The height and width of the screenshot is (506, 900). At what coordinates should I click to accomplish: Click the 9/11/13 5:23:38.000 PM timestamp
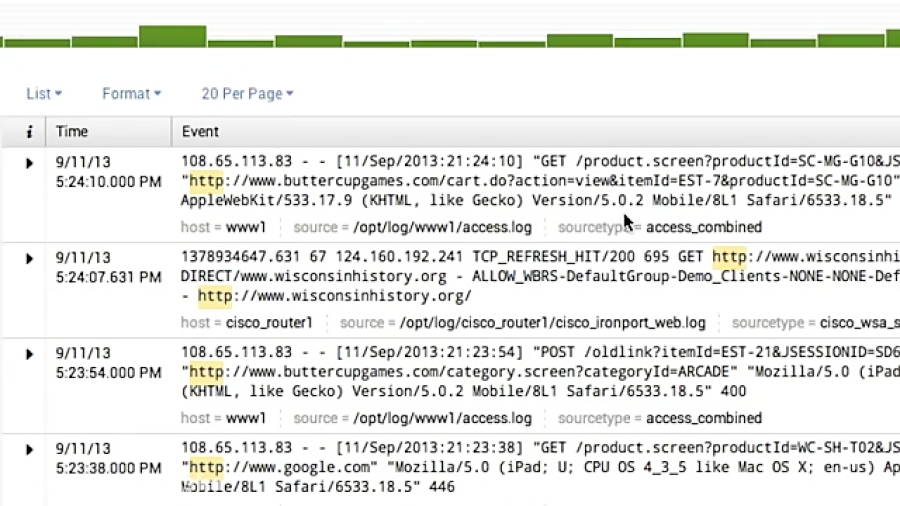[108, 458]
